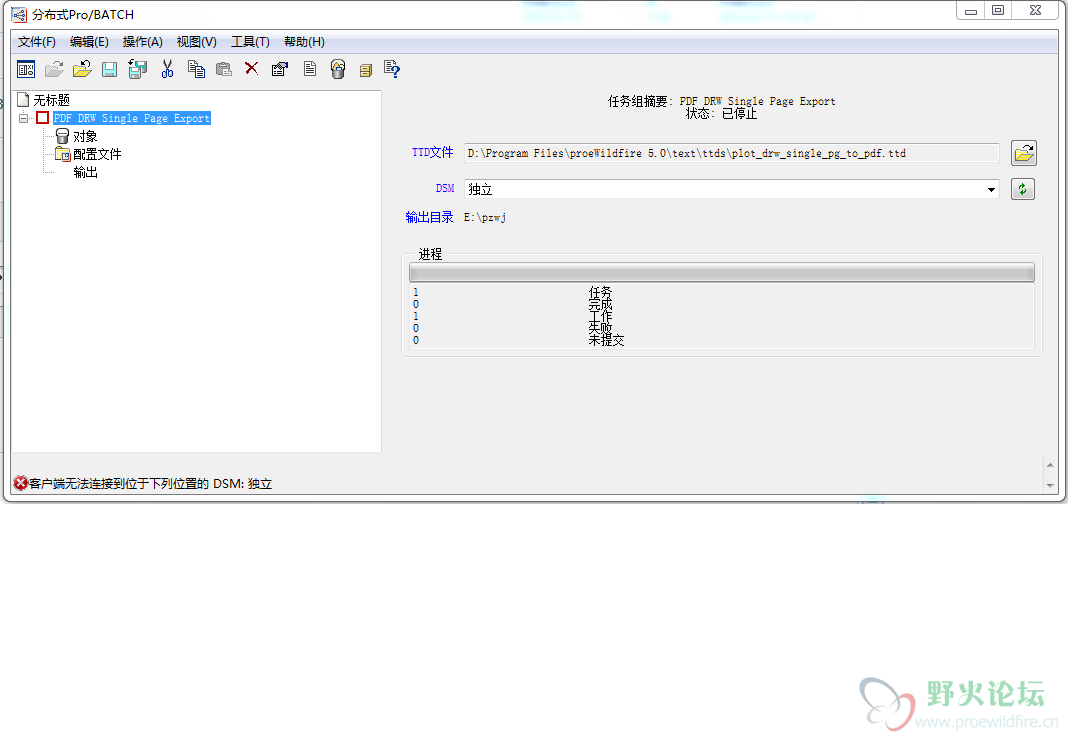The width and height of the screenshot is (1068, 740).
Task: Click the app icon in the title bar
Action: (19, 14)
